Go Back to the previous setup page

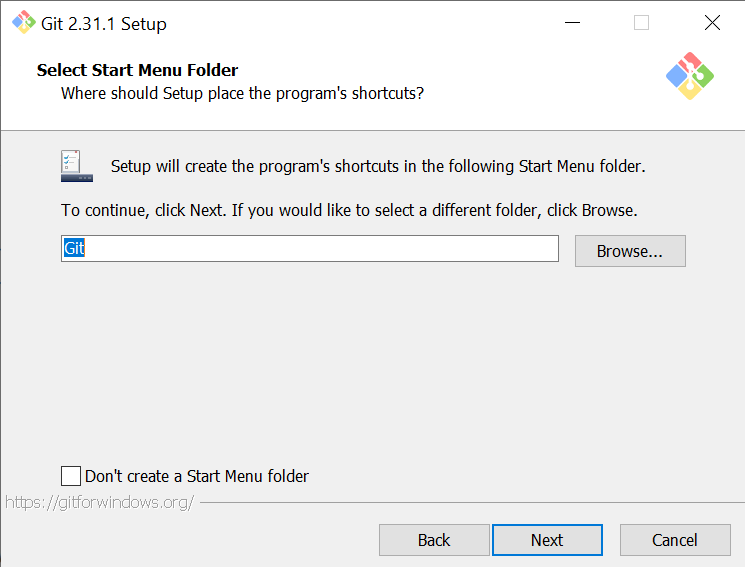(x=434, y=540)
